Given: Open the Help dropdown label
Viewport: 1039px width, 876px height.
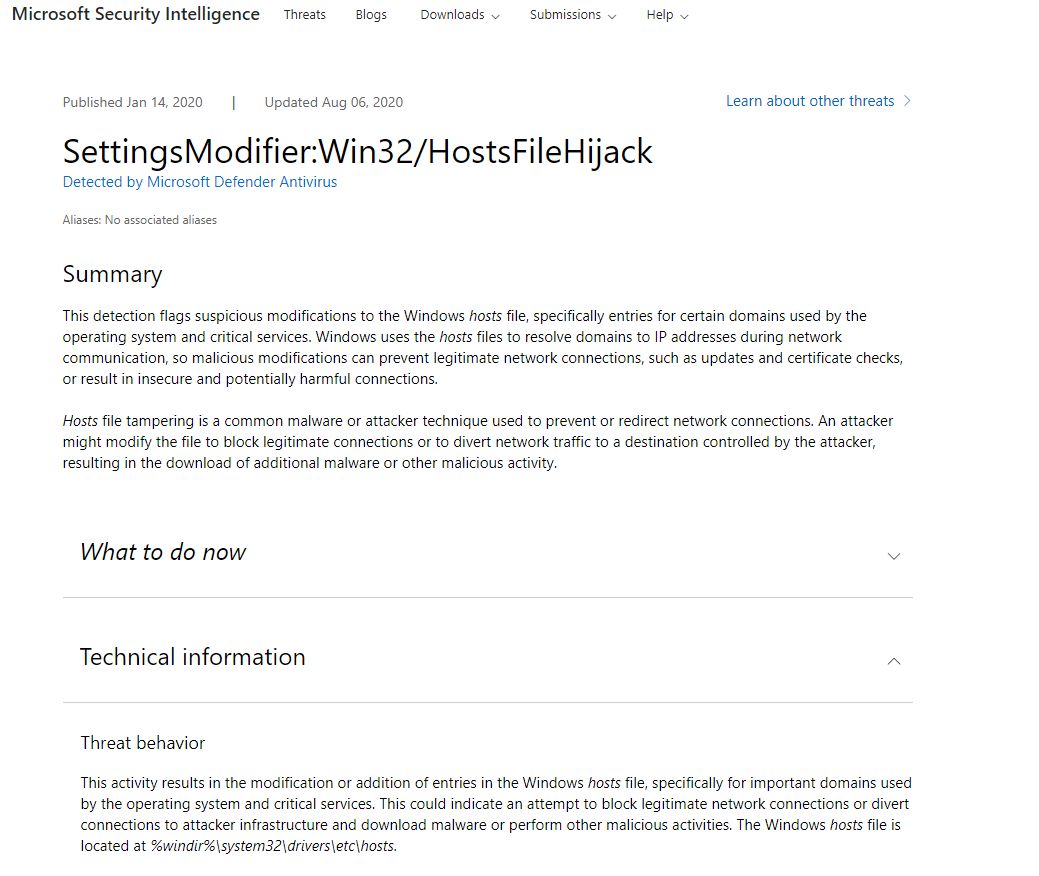Looking at the screenshot, I should pos(659,15).
